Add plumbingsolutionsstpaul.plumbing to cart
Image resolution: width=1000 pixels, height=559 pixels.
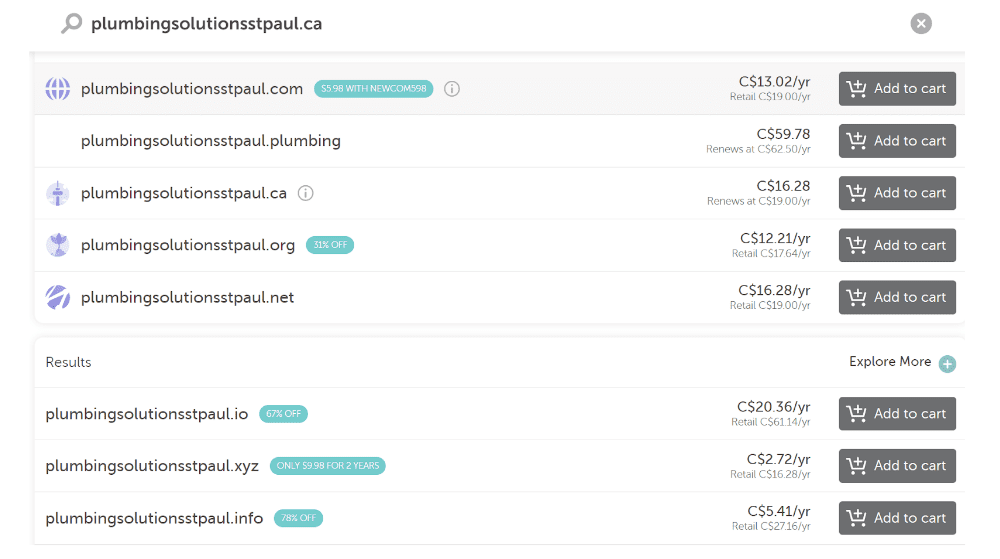[x=897, y=141]
